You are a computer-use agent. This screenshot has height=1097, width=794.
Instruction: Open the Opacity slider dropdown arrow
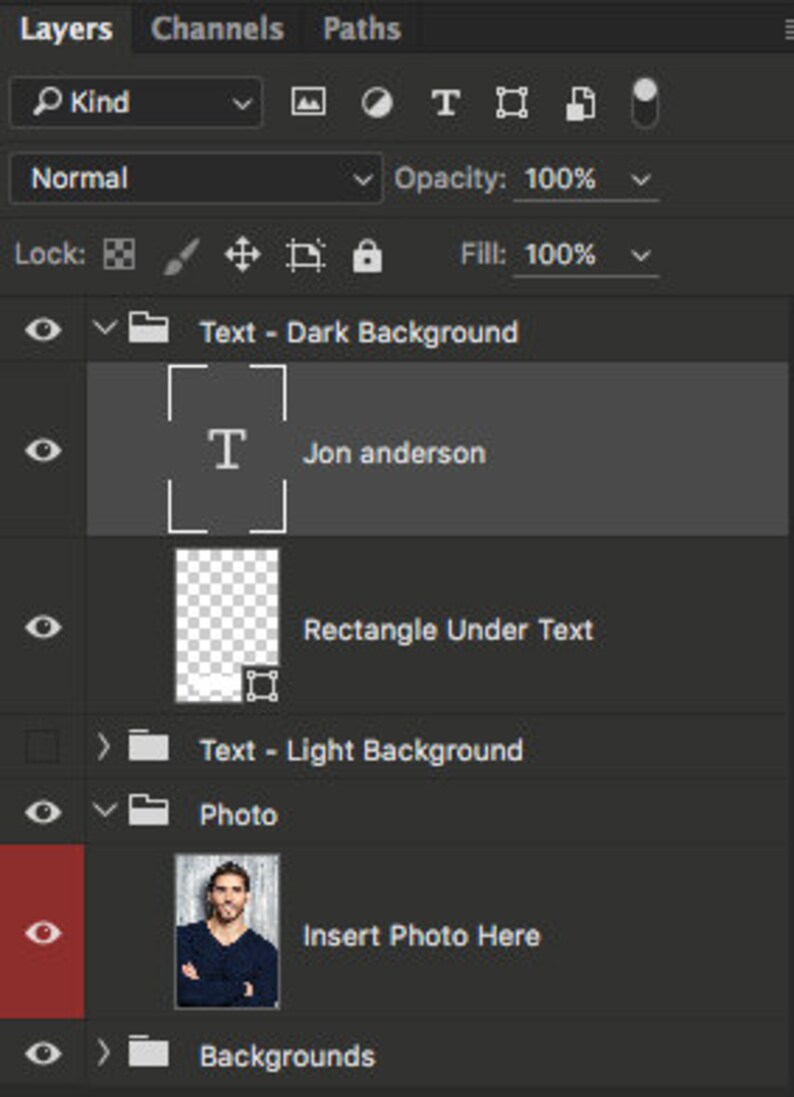(641, 181)
